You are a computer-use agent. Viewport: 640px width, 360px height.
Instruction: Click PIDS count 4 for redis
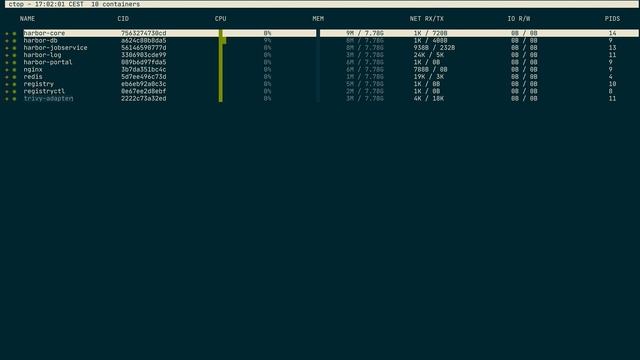611,77
